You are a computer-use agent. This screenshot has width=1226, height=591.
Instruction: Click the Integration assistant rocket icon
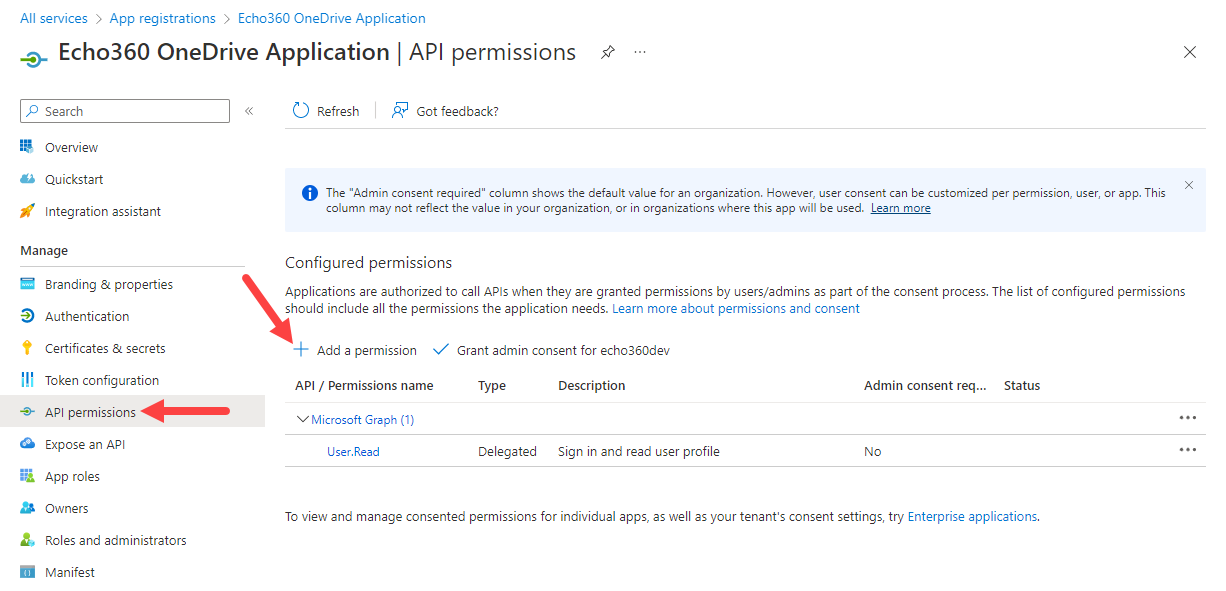(x=27, y=211)
